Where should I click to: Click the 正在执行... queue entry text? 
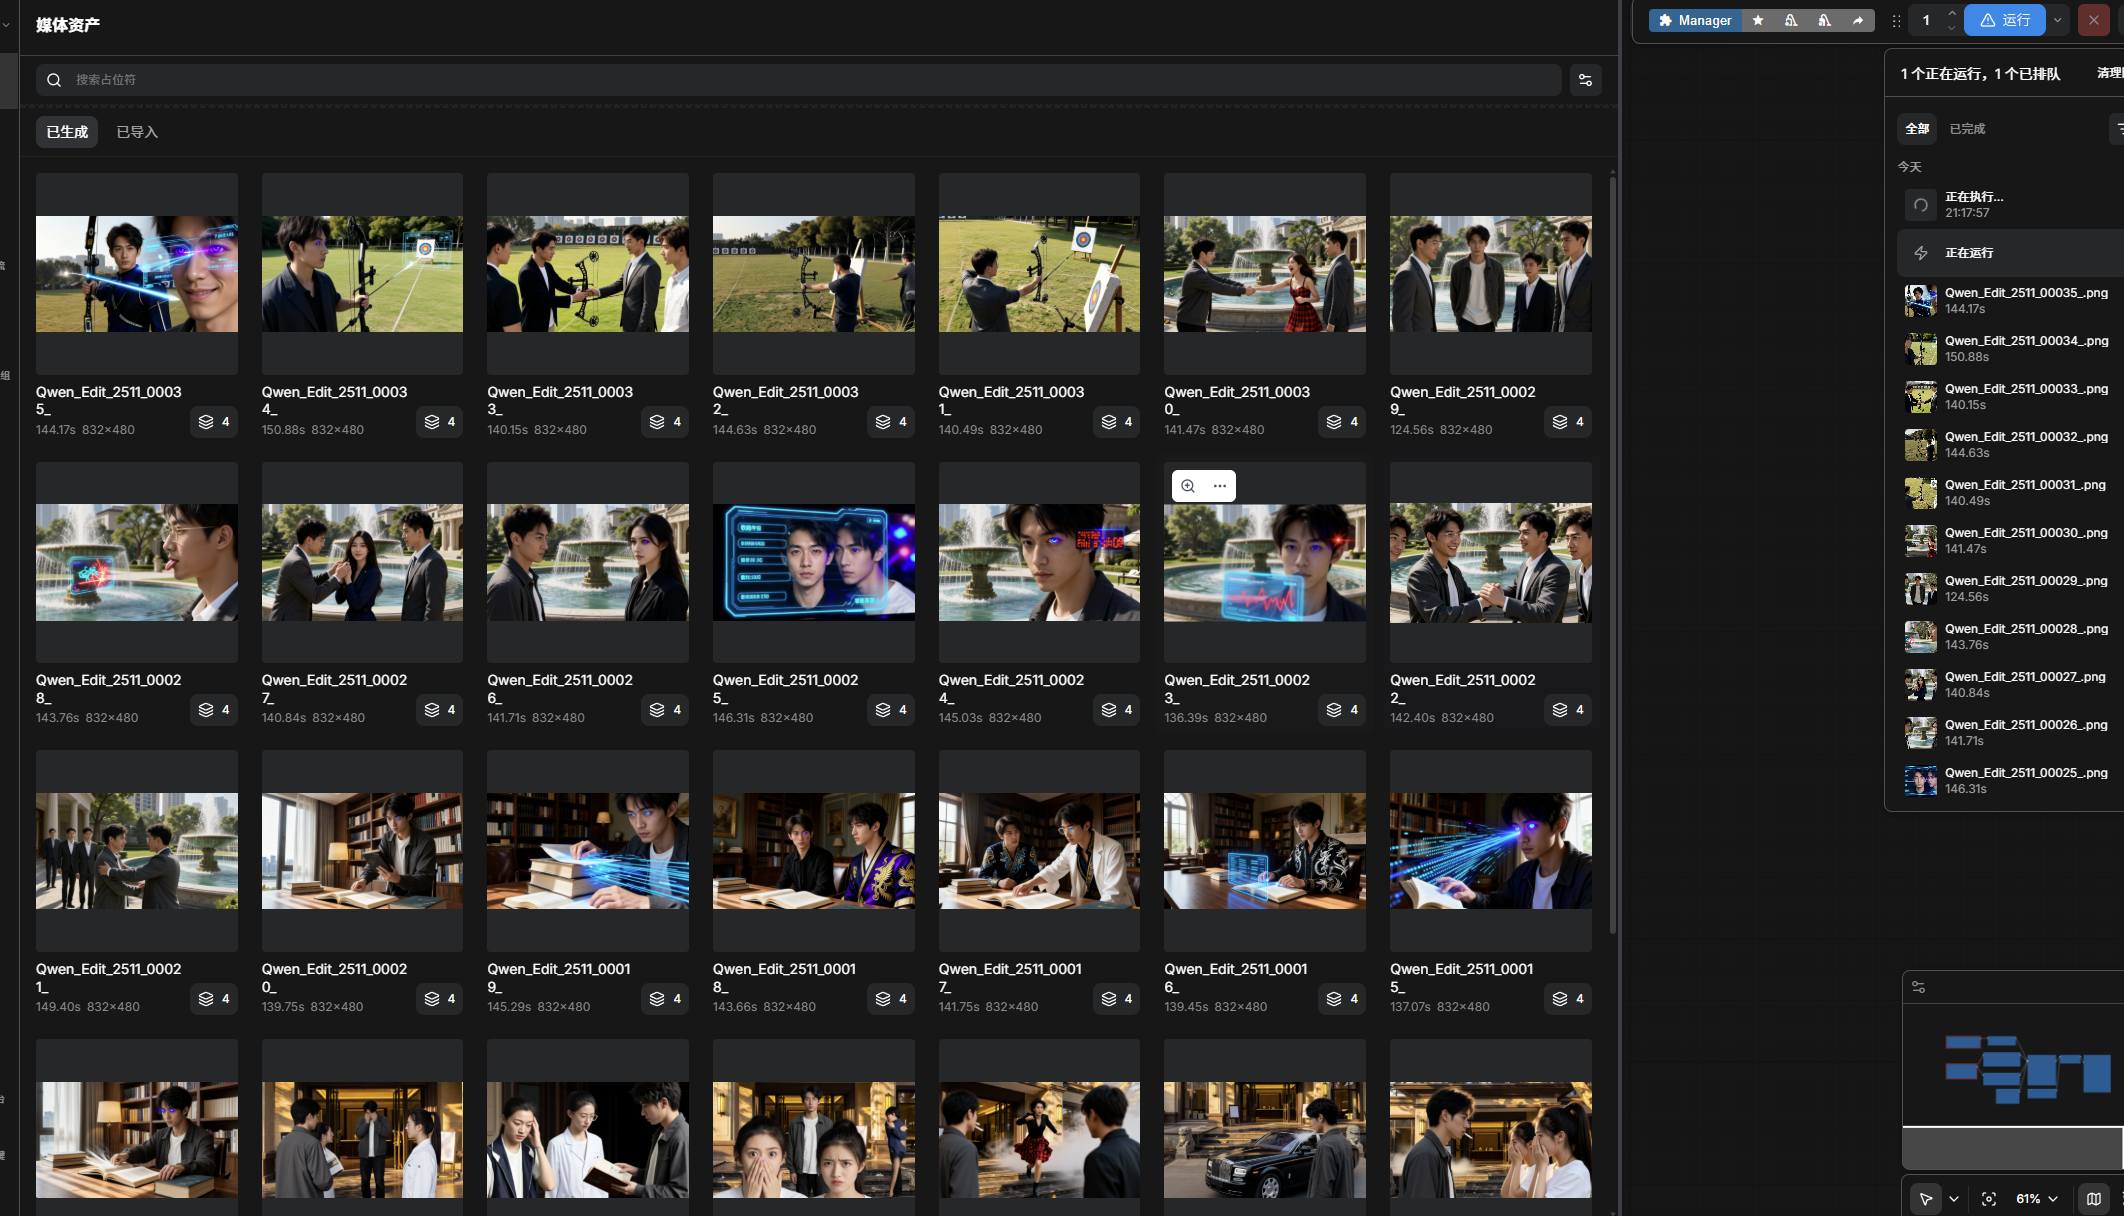click(x=1974, y=197)
